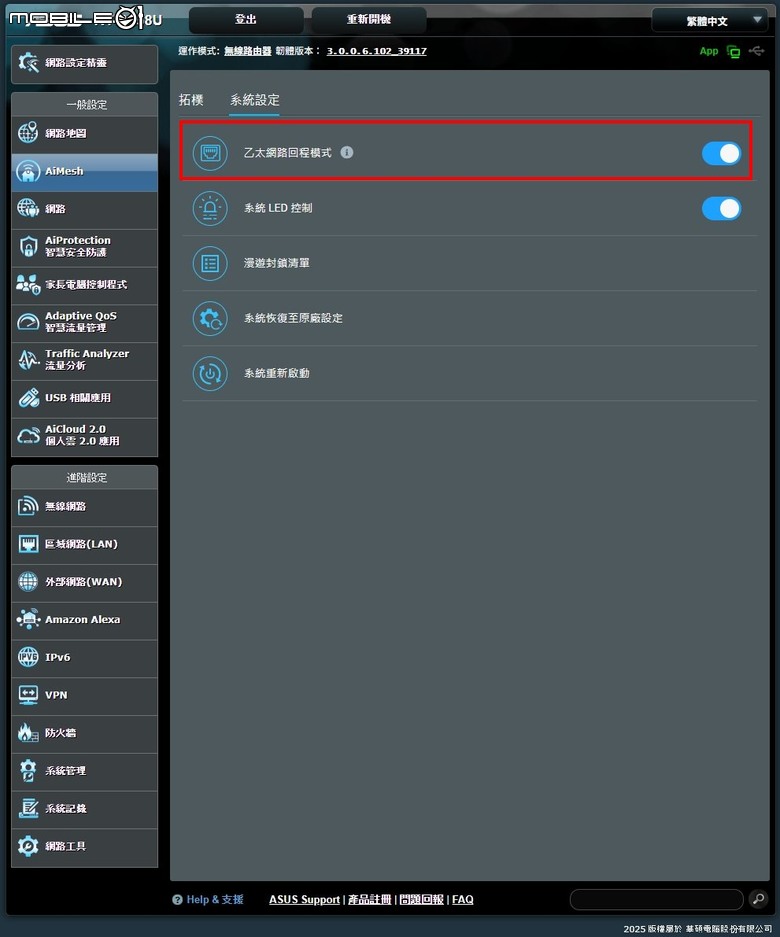The height and width of the screenshot is (937, 780).
Task: Click the USB status icon in header
Action: pyautogui.click(x=757, y=51)
